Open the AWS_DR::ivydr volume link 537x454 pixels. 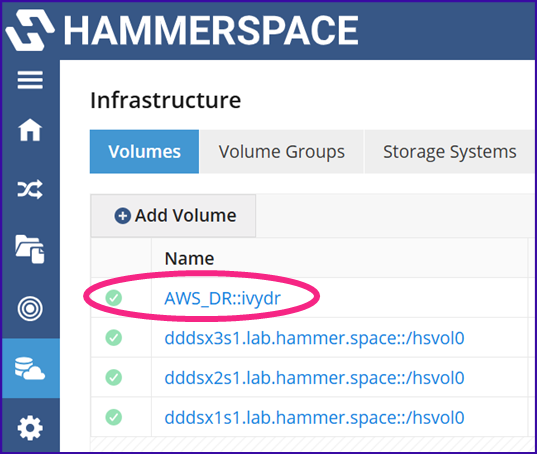click(223, 298)
